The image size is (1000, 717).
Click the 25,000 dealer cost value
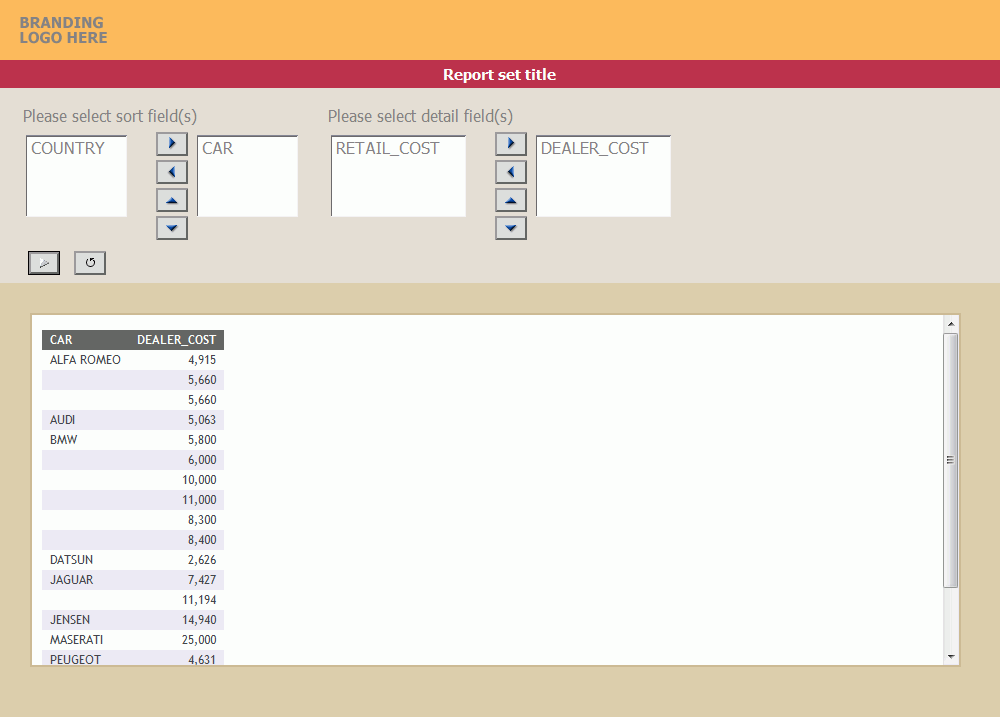click(199, 640)
